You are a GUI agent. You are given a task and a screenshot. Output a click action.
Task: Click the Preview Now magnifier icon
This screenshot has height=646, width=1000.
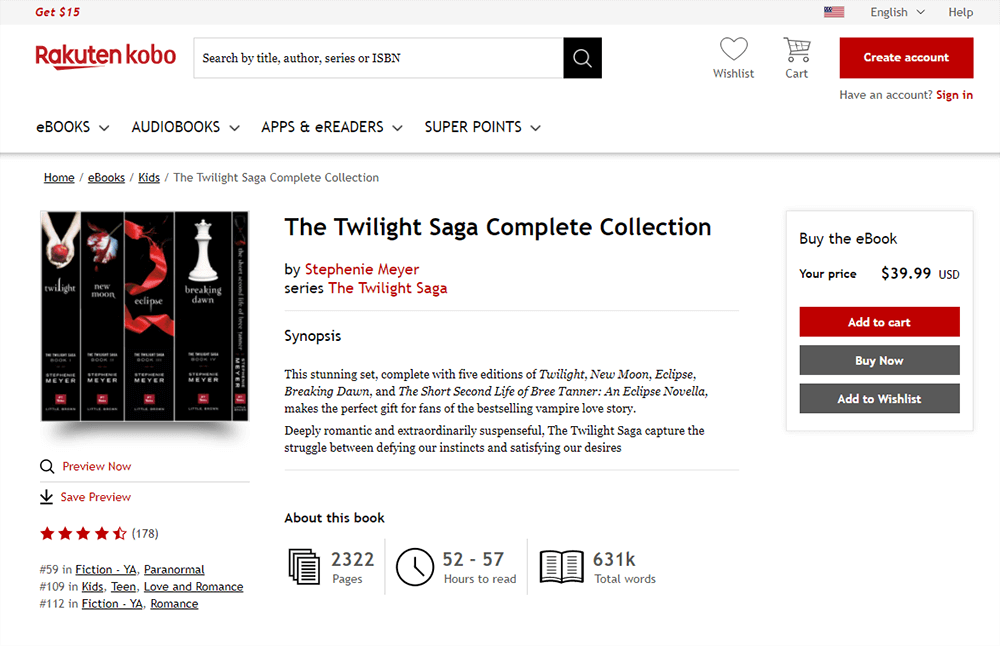coord(47,467)
